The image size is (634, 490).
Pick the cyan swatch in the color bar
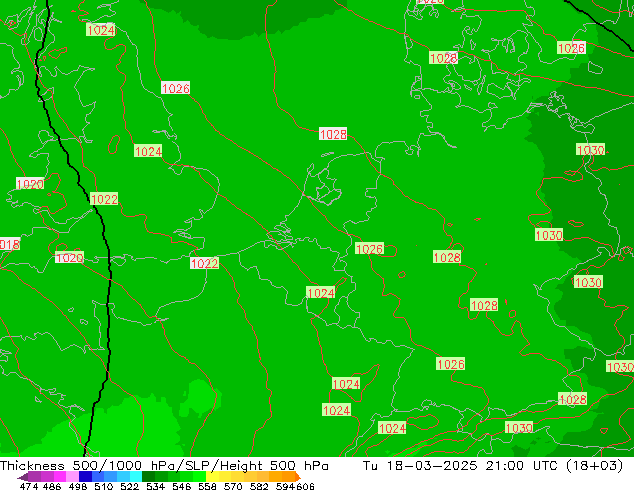(x=135, y=476)
